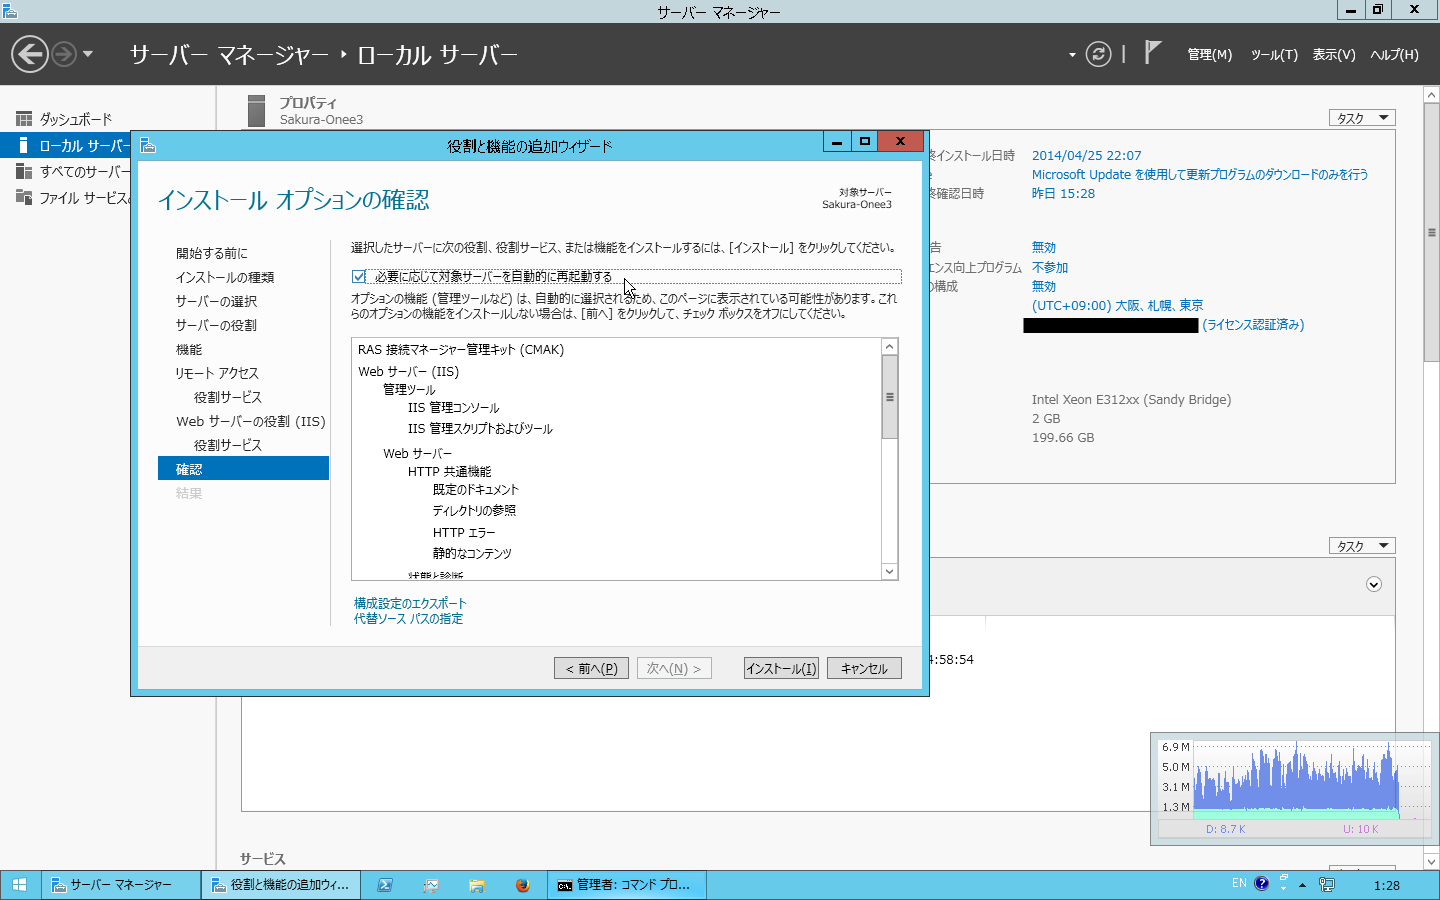Click the network tray icon
This screenshot has height=900, width=1440.
click(x=1327, y=884)
